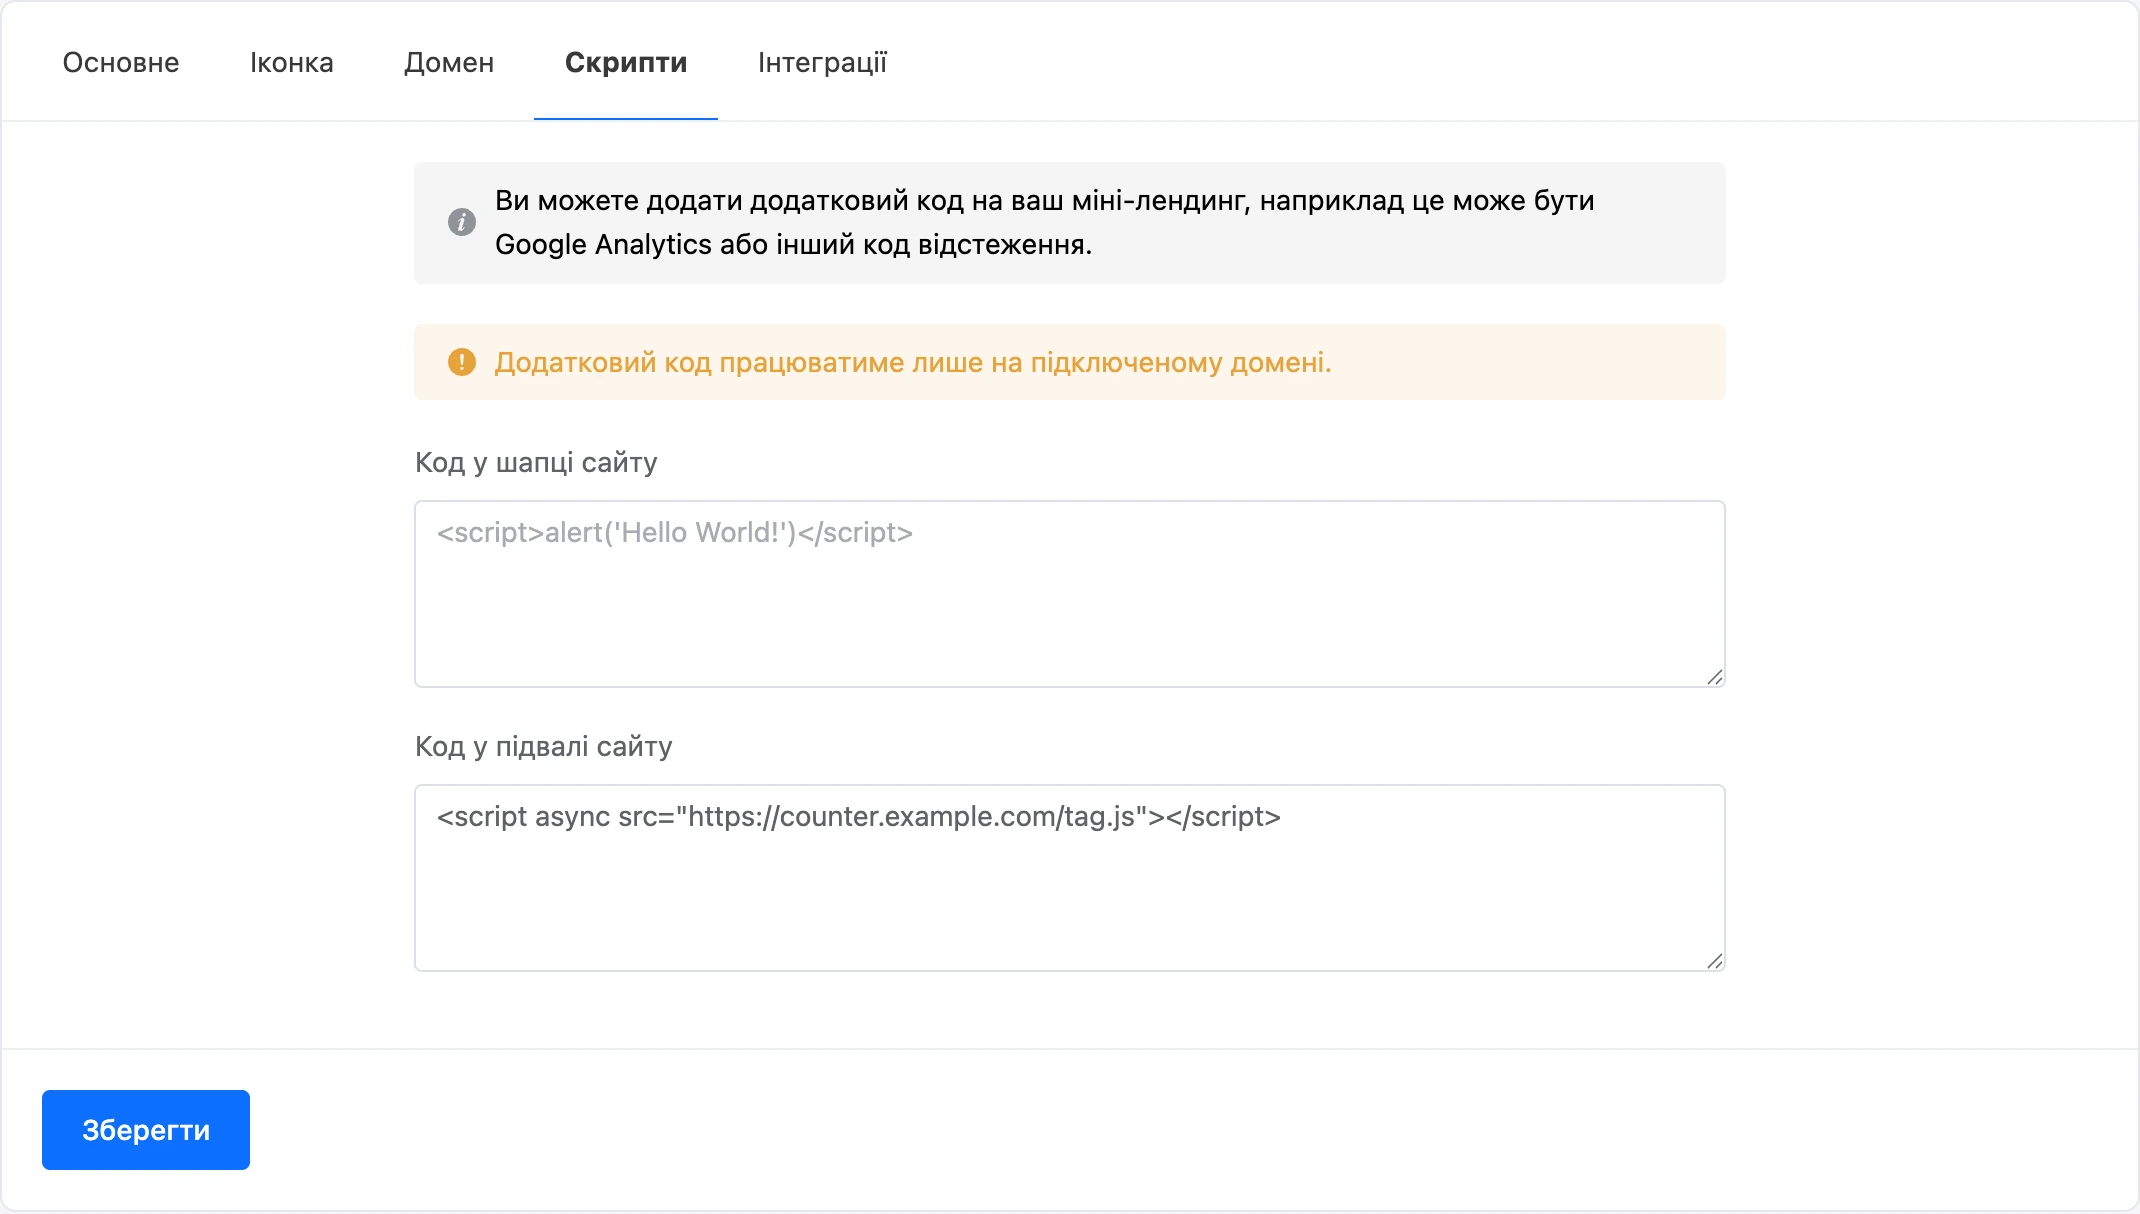Focus the footer code textarea
2140x1214 pixels.
coord(1070,878)
